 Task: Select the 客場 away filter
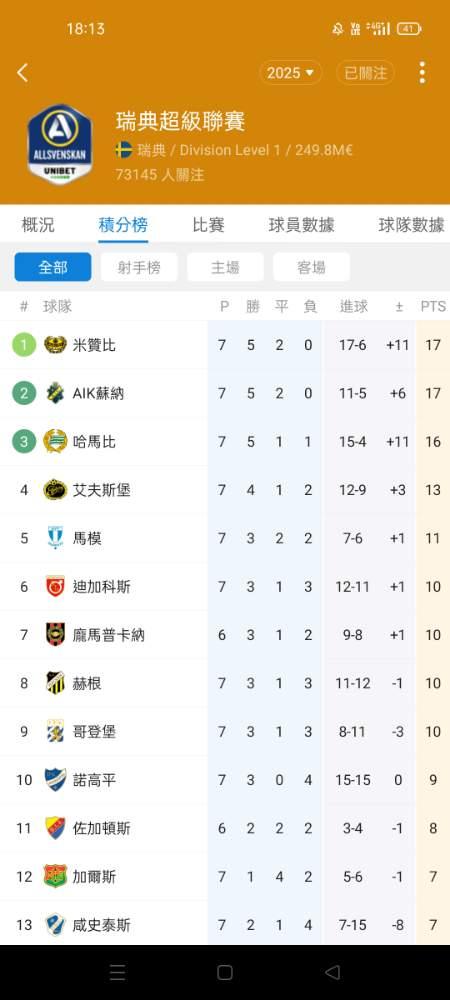[x=311, y=267]
